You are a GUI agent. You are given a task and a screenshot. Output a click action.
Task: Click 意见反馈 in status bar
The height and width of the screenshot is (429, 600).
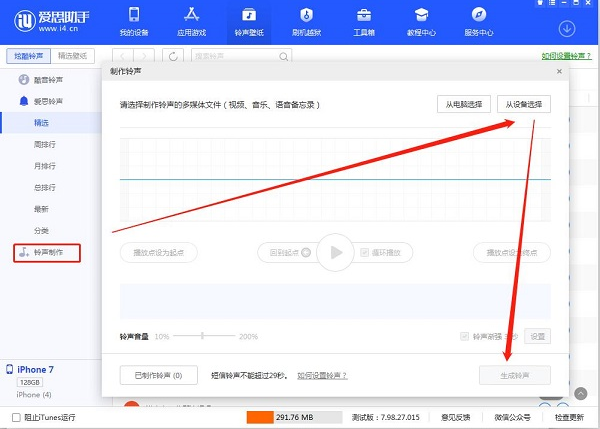(x=455, y=417)
